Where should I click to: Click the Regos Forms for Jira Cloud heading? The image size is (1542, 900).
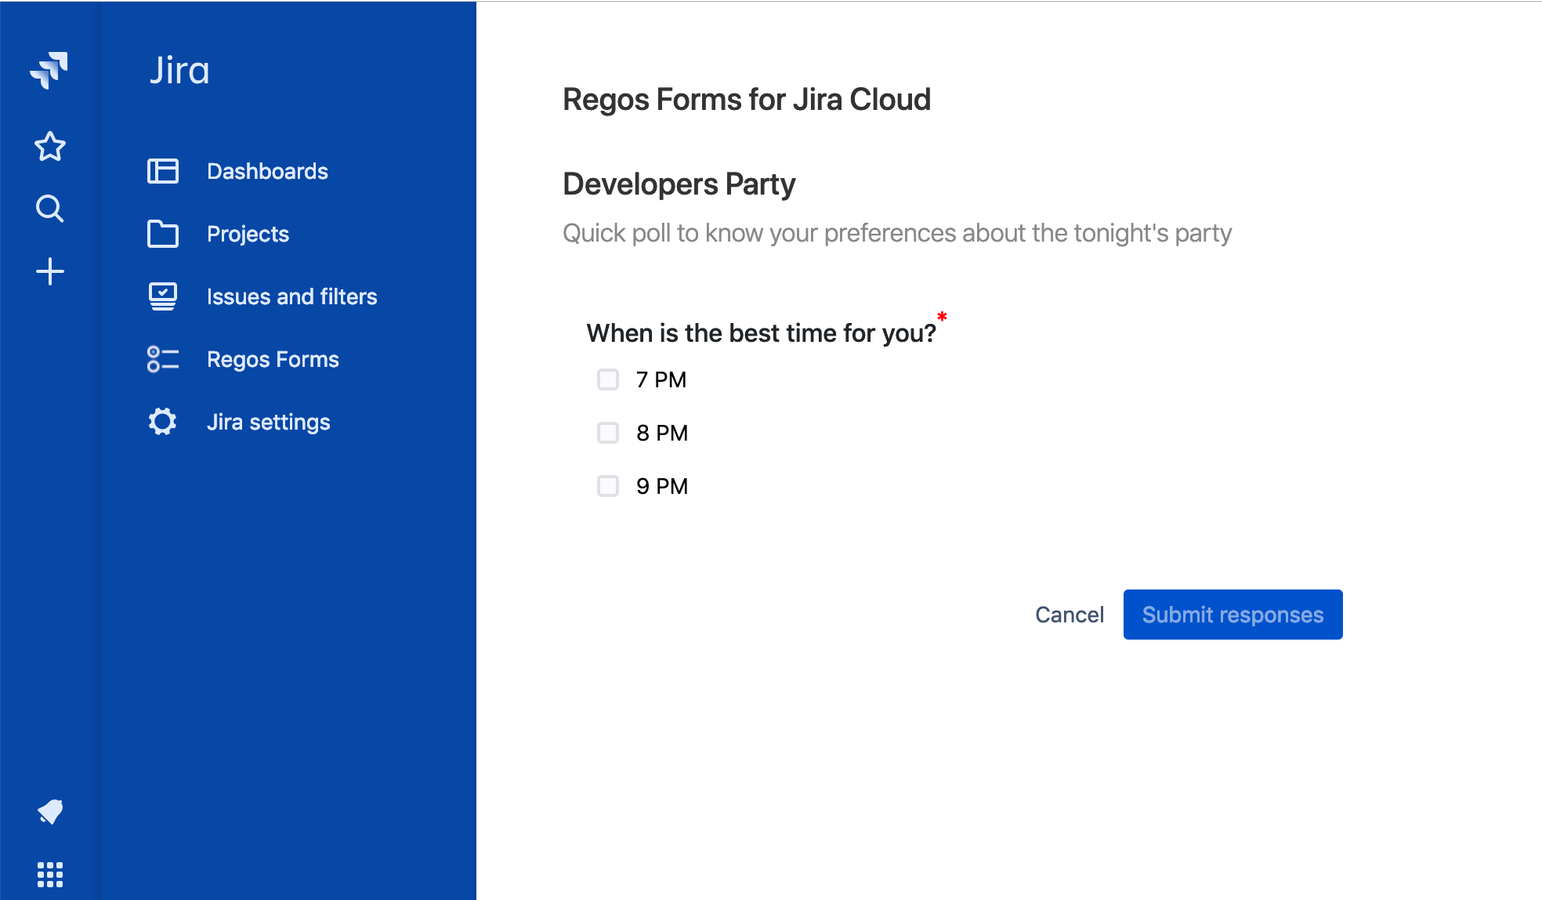pyautogui.click(x=747, y=100)
